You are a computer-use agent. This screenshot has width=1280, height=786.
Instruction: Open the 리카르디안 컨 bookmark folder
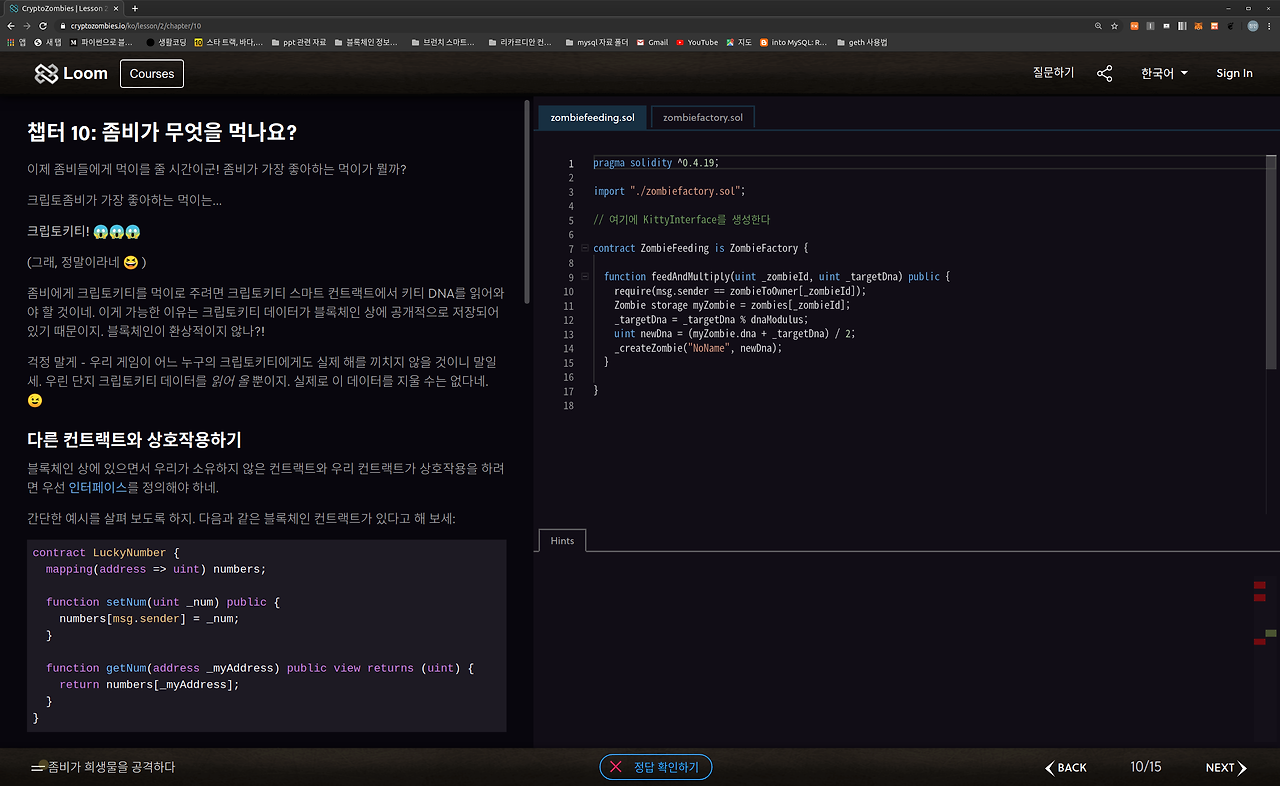(x=520, y=42)
